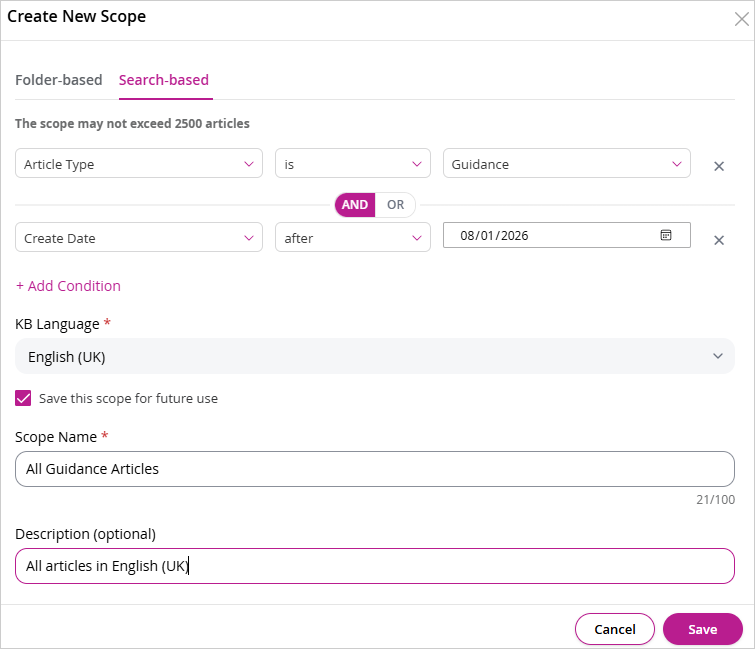Close the Create New Scope dialog
755x649 pixels.
742,19
